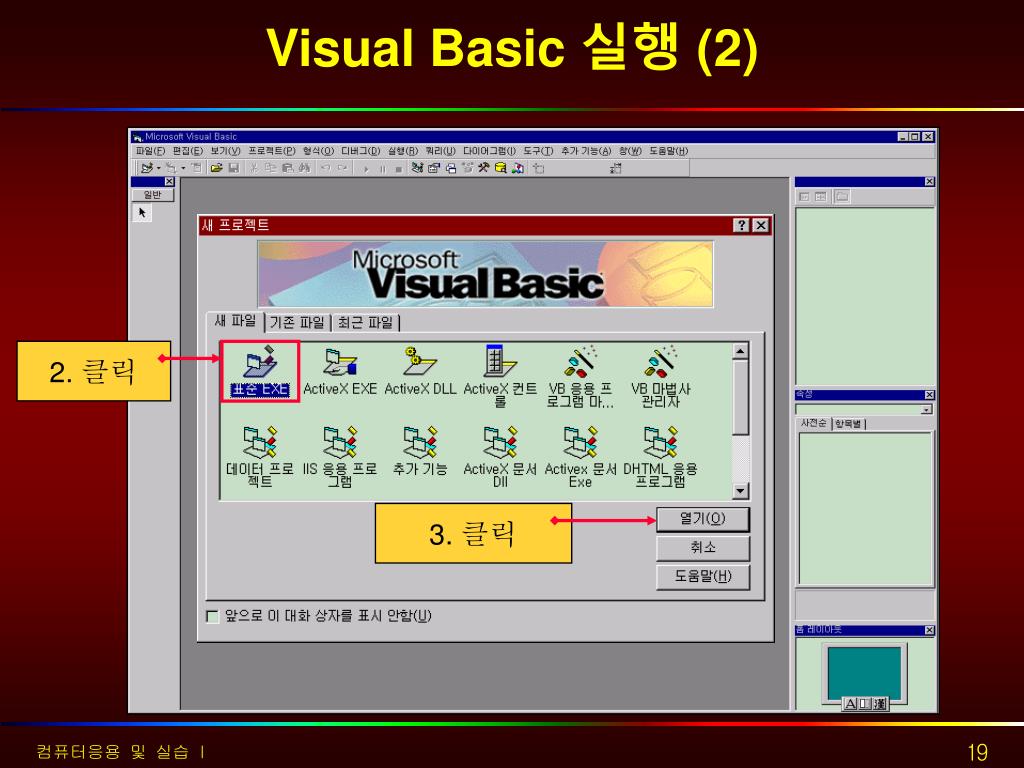Open the 편집(E) menu
Viewport: 1024px width, 768px height.
coord(187,151)
